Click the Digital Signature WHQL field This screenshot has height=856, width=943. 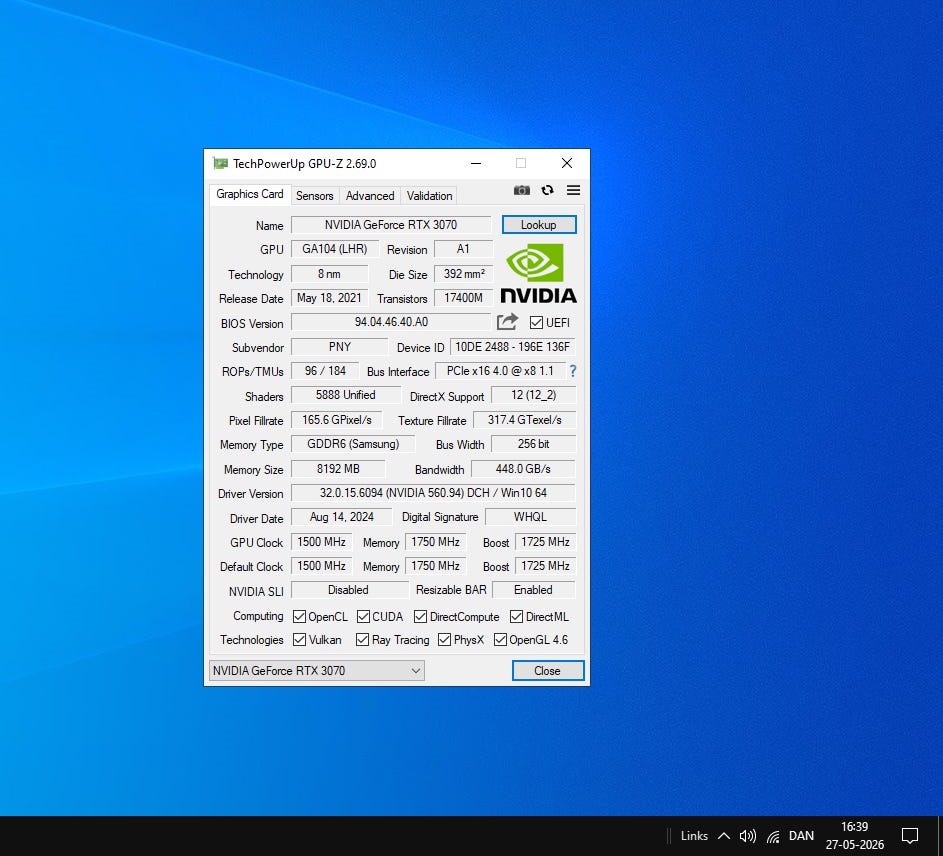(x=530, y=517)
